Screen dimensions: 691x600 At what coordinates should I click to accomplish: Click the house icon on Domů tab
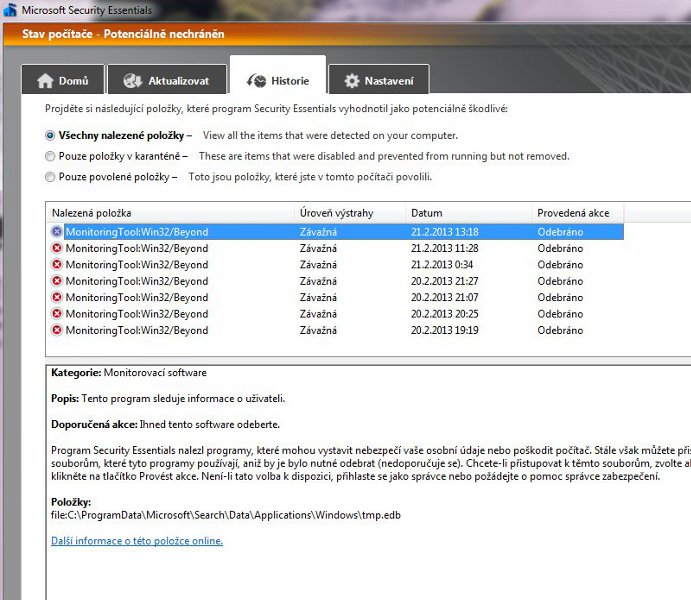pos(45,82)
